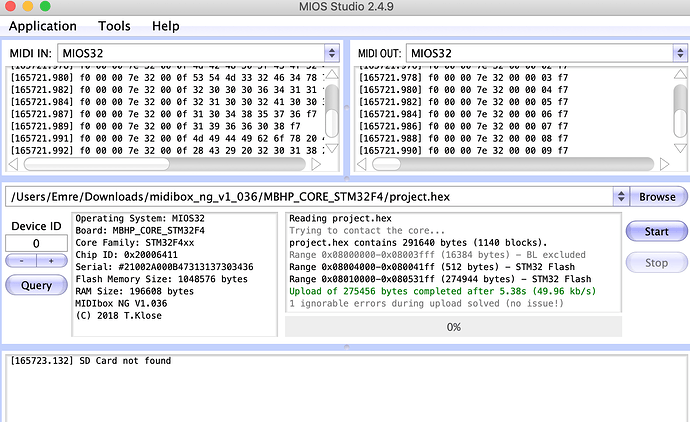Query the core device information
Viewport: 690px width, 422px height.
point(37,285)
